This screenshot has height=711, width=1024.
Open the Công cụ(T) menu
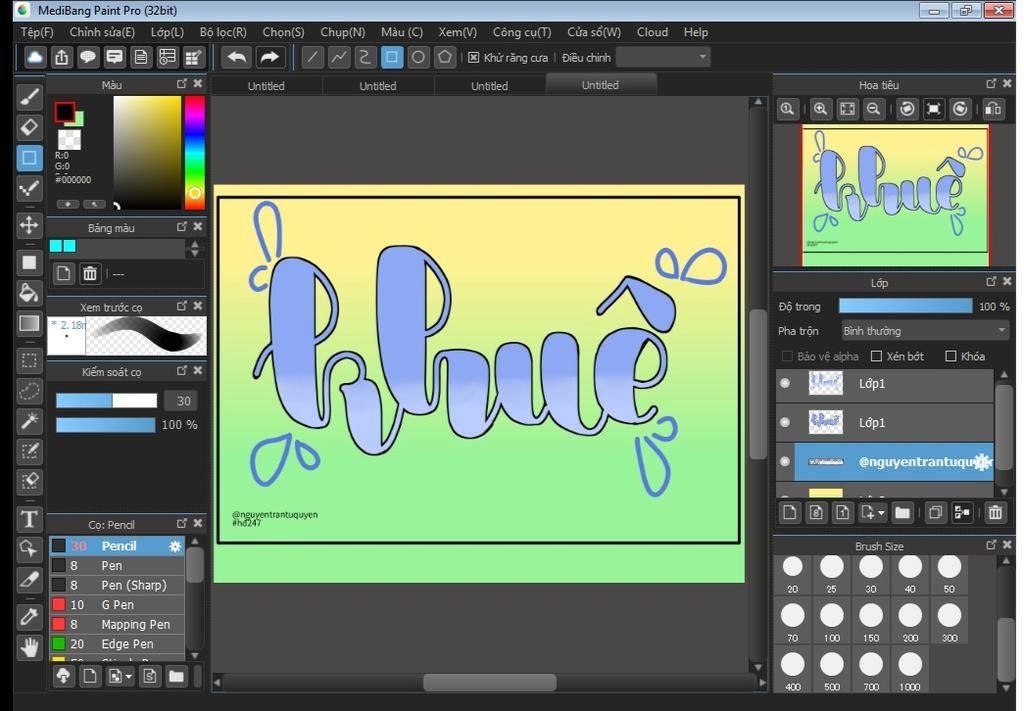522,32
